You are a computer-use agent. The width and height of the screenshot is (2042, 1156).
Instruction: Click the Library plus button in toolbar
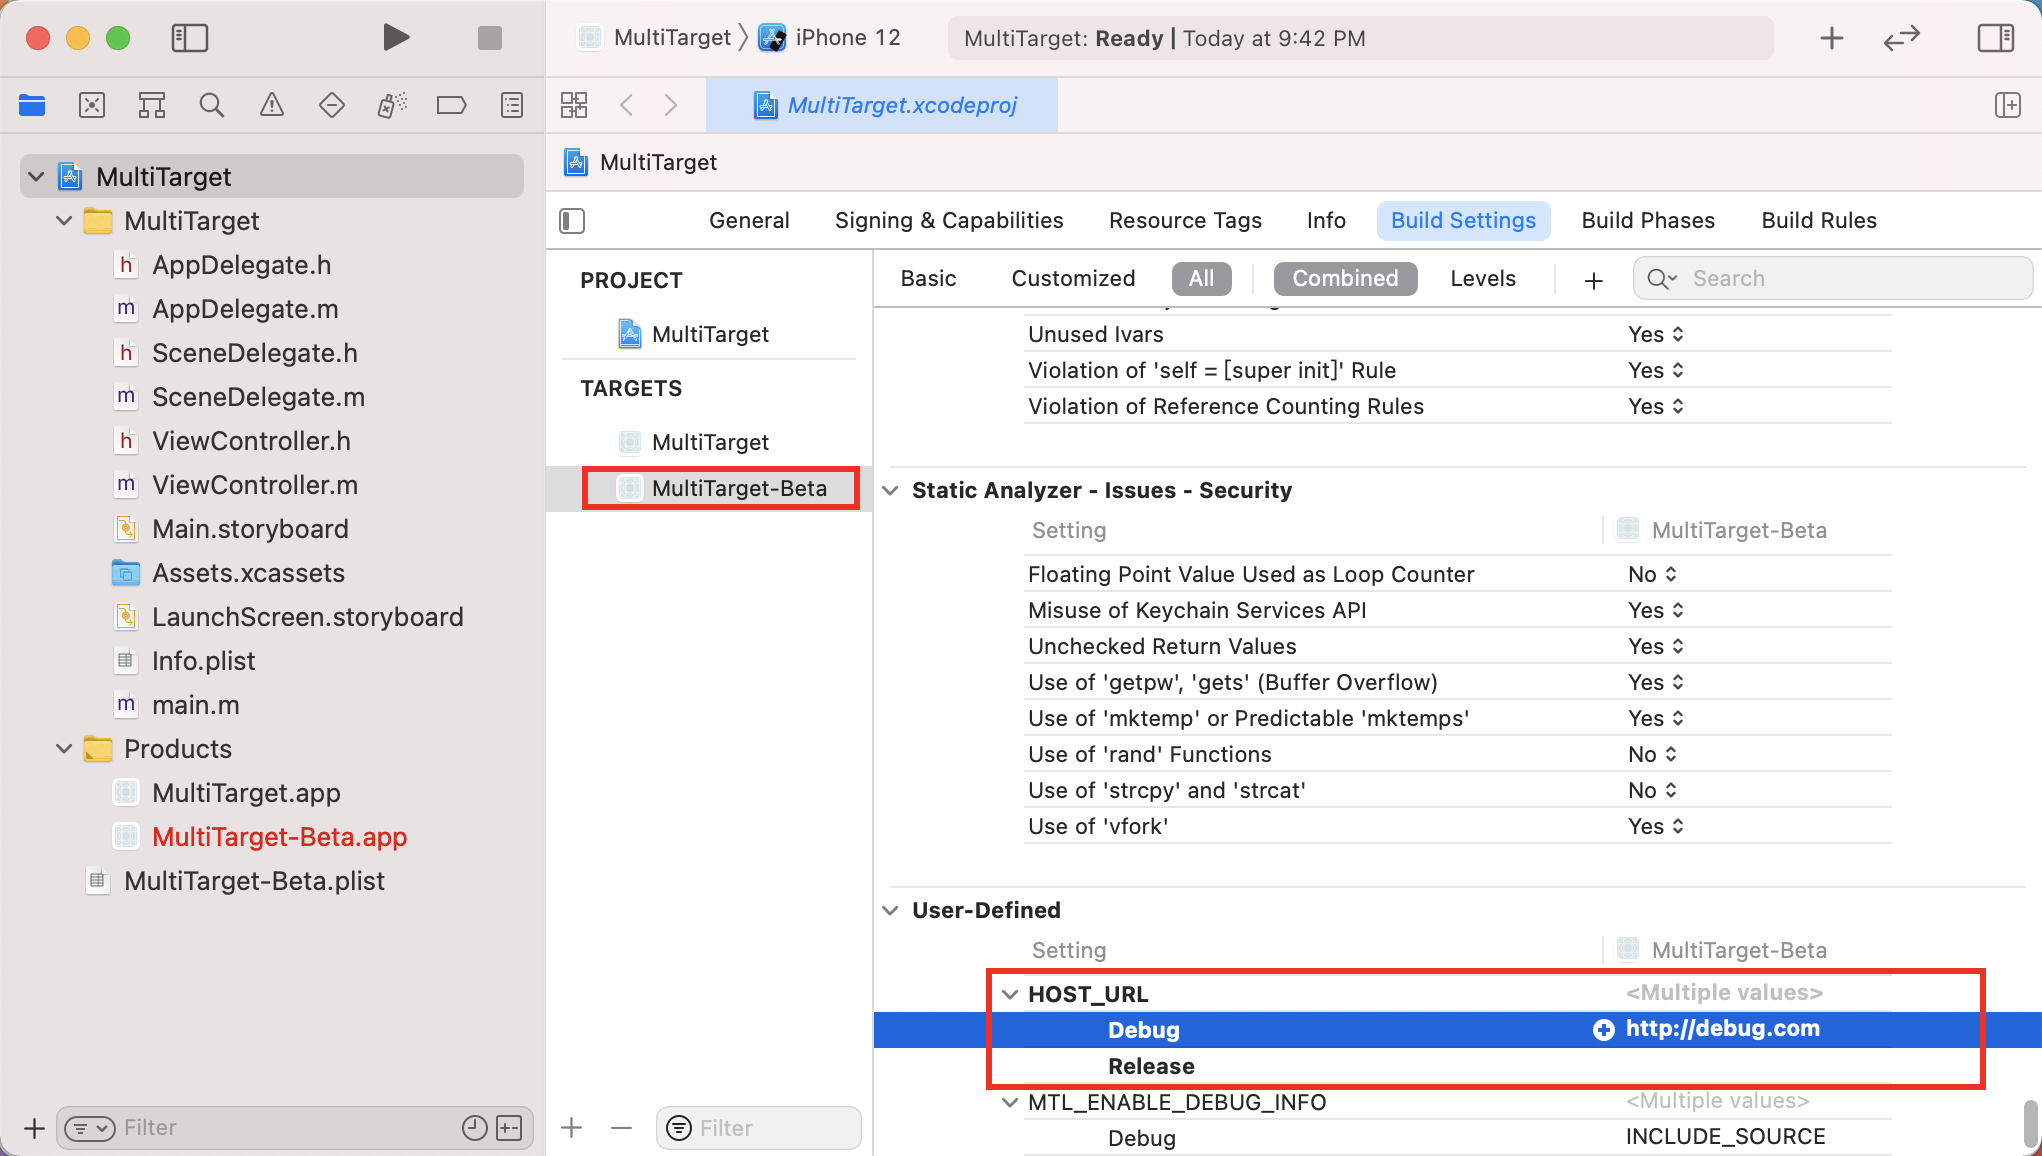point(1831,38)
